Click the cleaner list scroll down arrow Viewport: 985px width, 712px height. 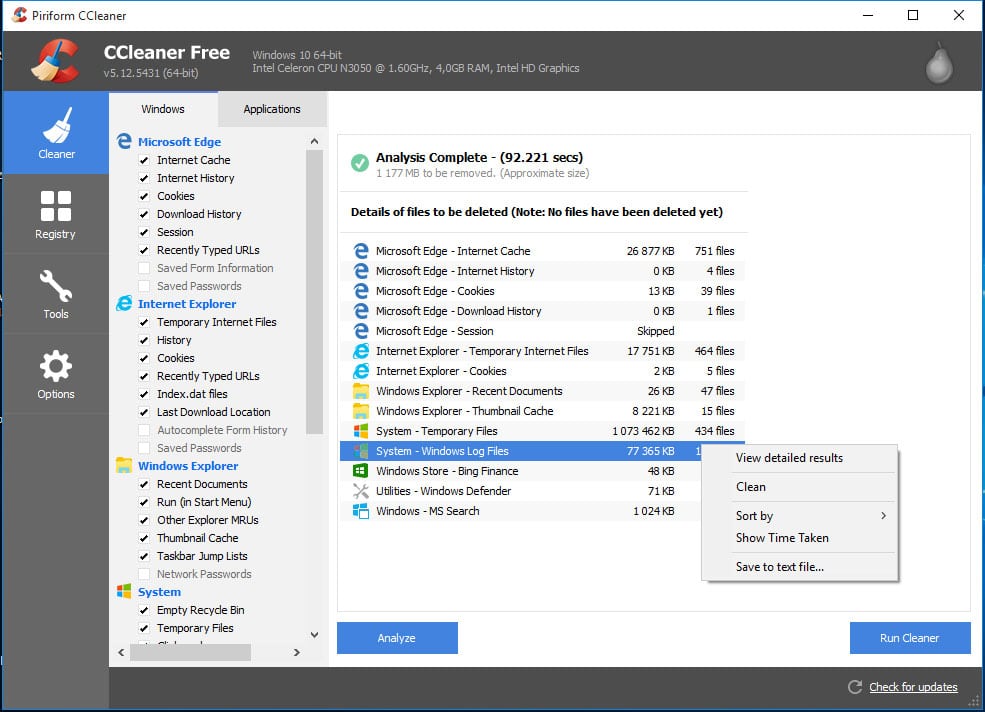tap(315, 635)
